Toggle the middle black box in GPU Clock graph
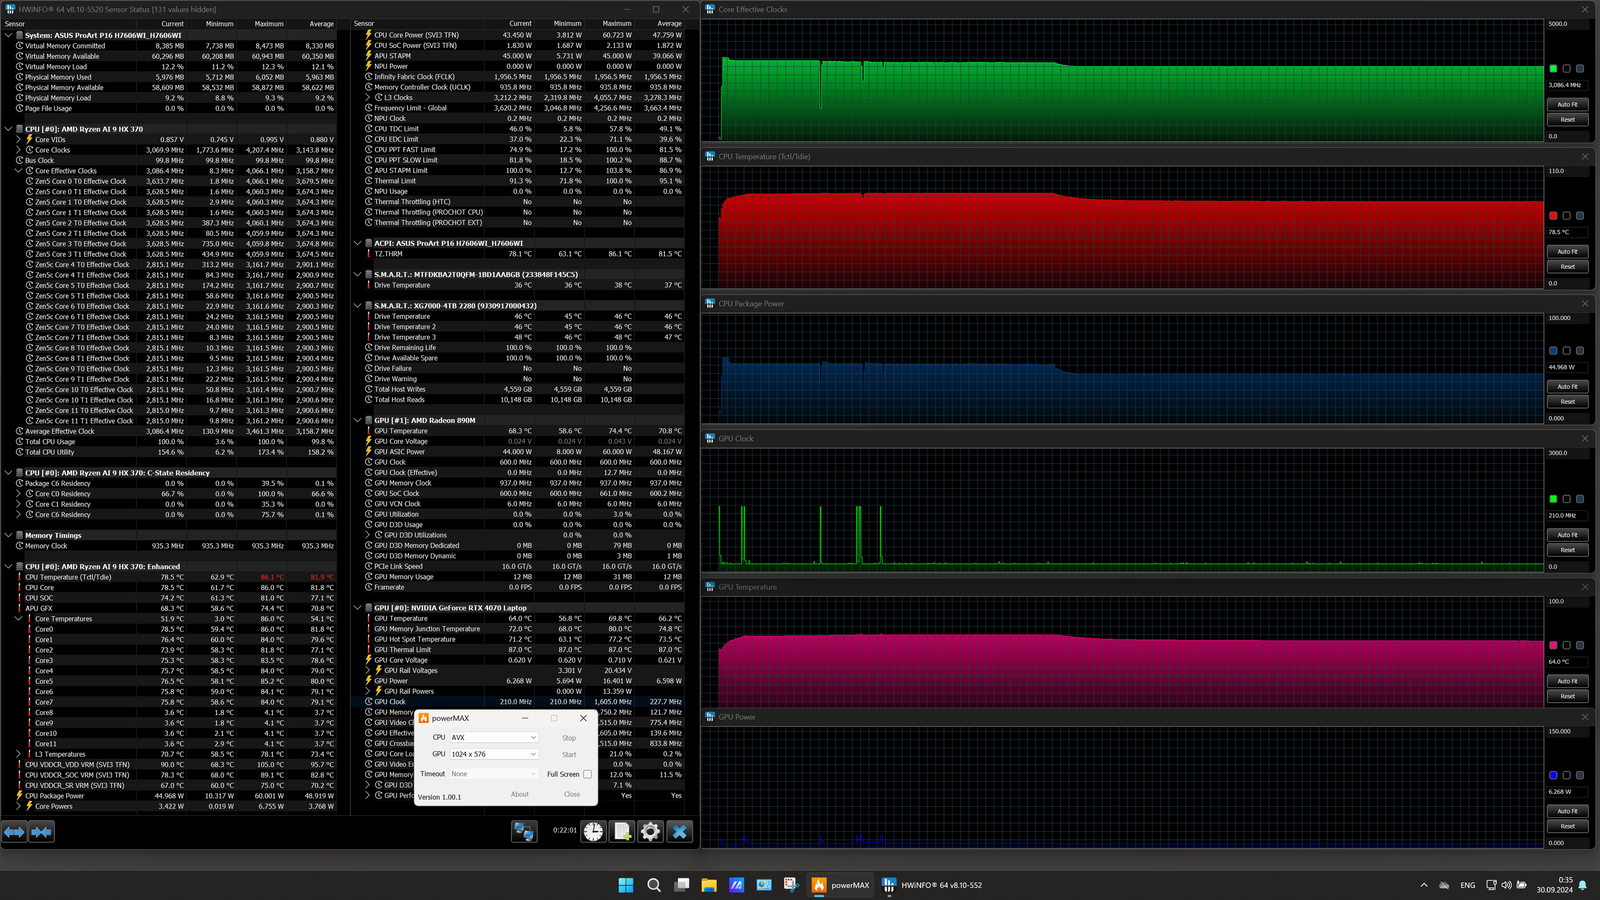This screenshot has width=1600, height=900. (1567, 499)
